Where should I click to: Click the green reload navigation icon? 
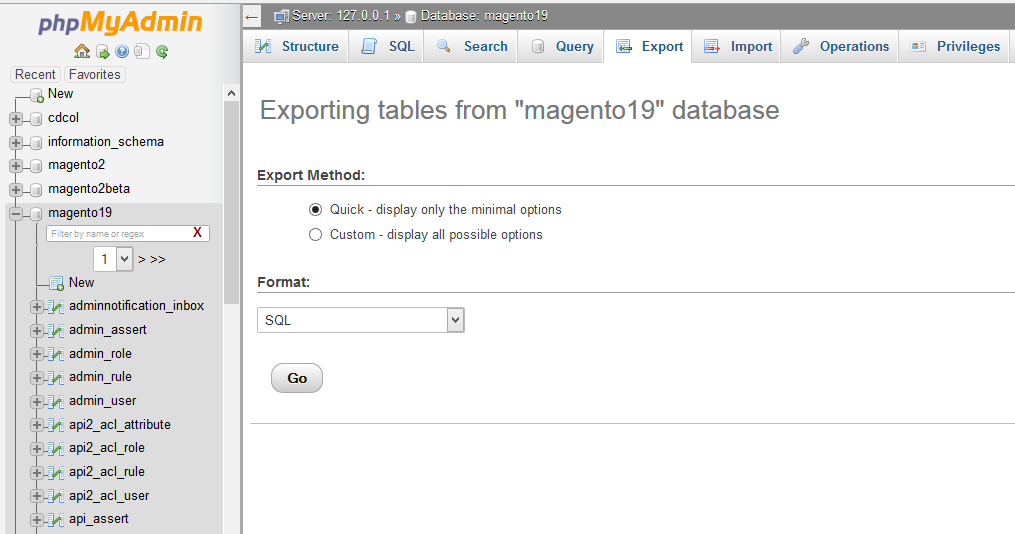pyautogui.click(x=162, y=51)
